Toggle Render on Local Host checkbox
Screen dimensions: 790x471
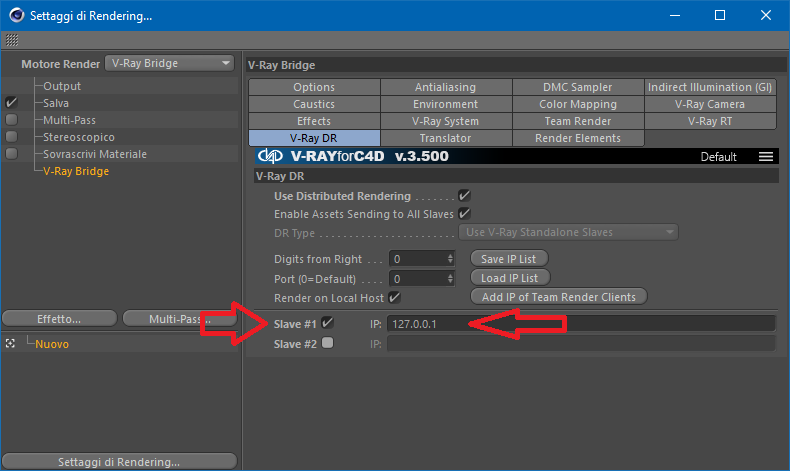tap(394, 298)
